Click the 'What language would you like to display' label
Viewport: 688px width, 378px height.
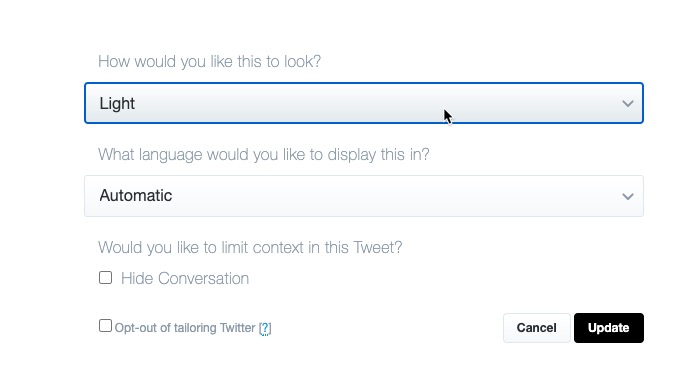pyautogui.click(x=264, y=155)
